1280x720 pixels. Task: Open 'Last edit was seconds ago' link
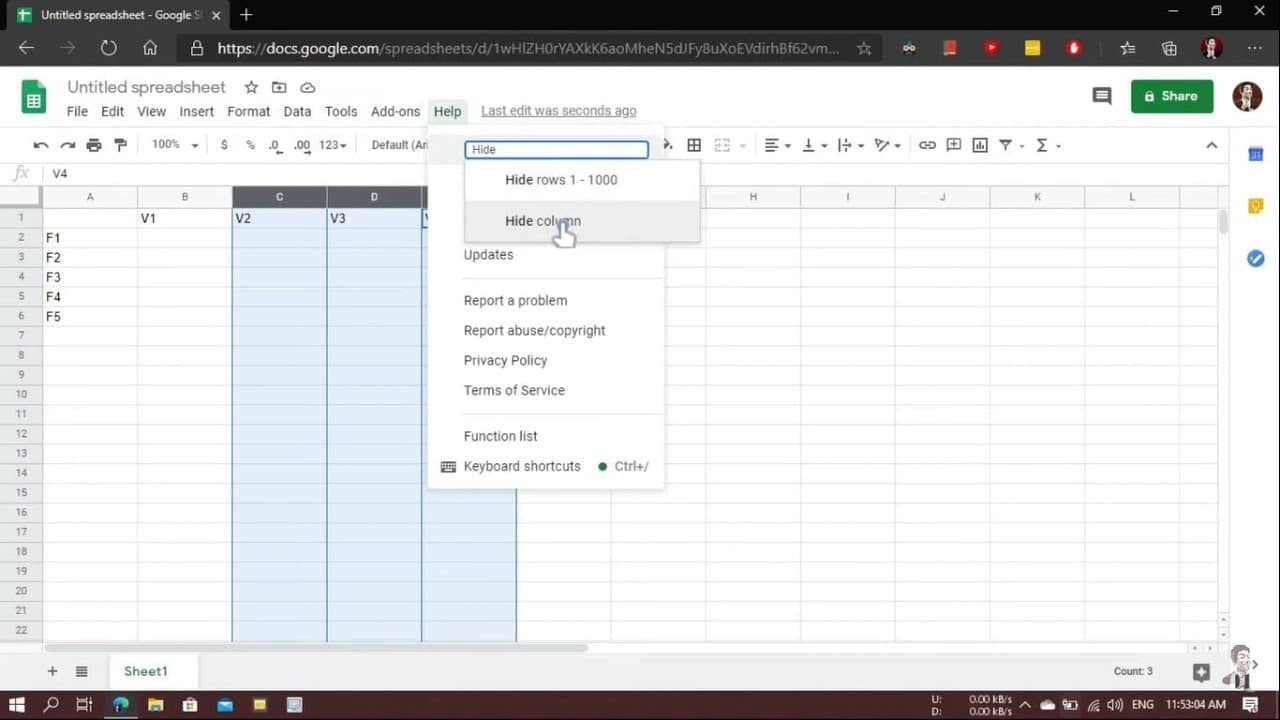coord(558,111)
